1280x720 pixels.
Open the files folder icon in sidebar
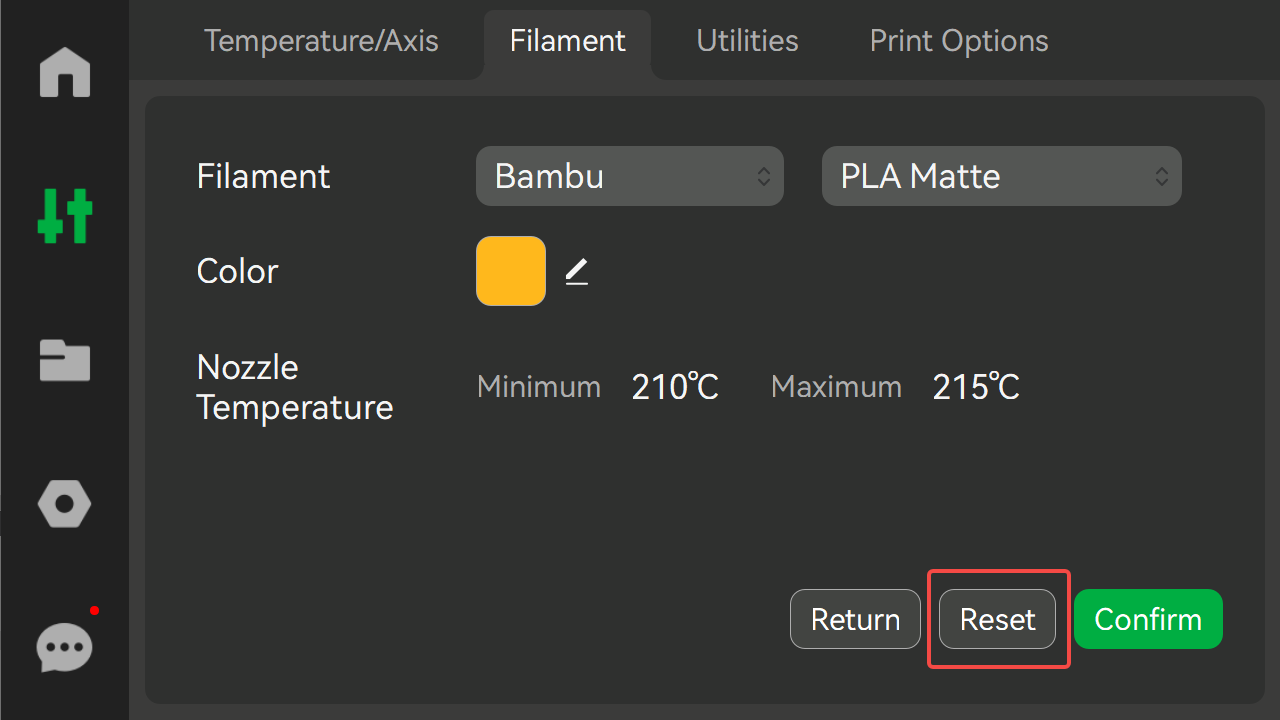[x=65, y=360]
